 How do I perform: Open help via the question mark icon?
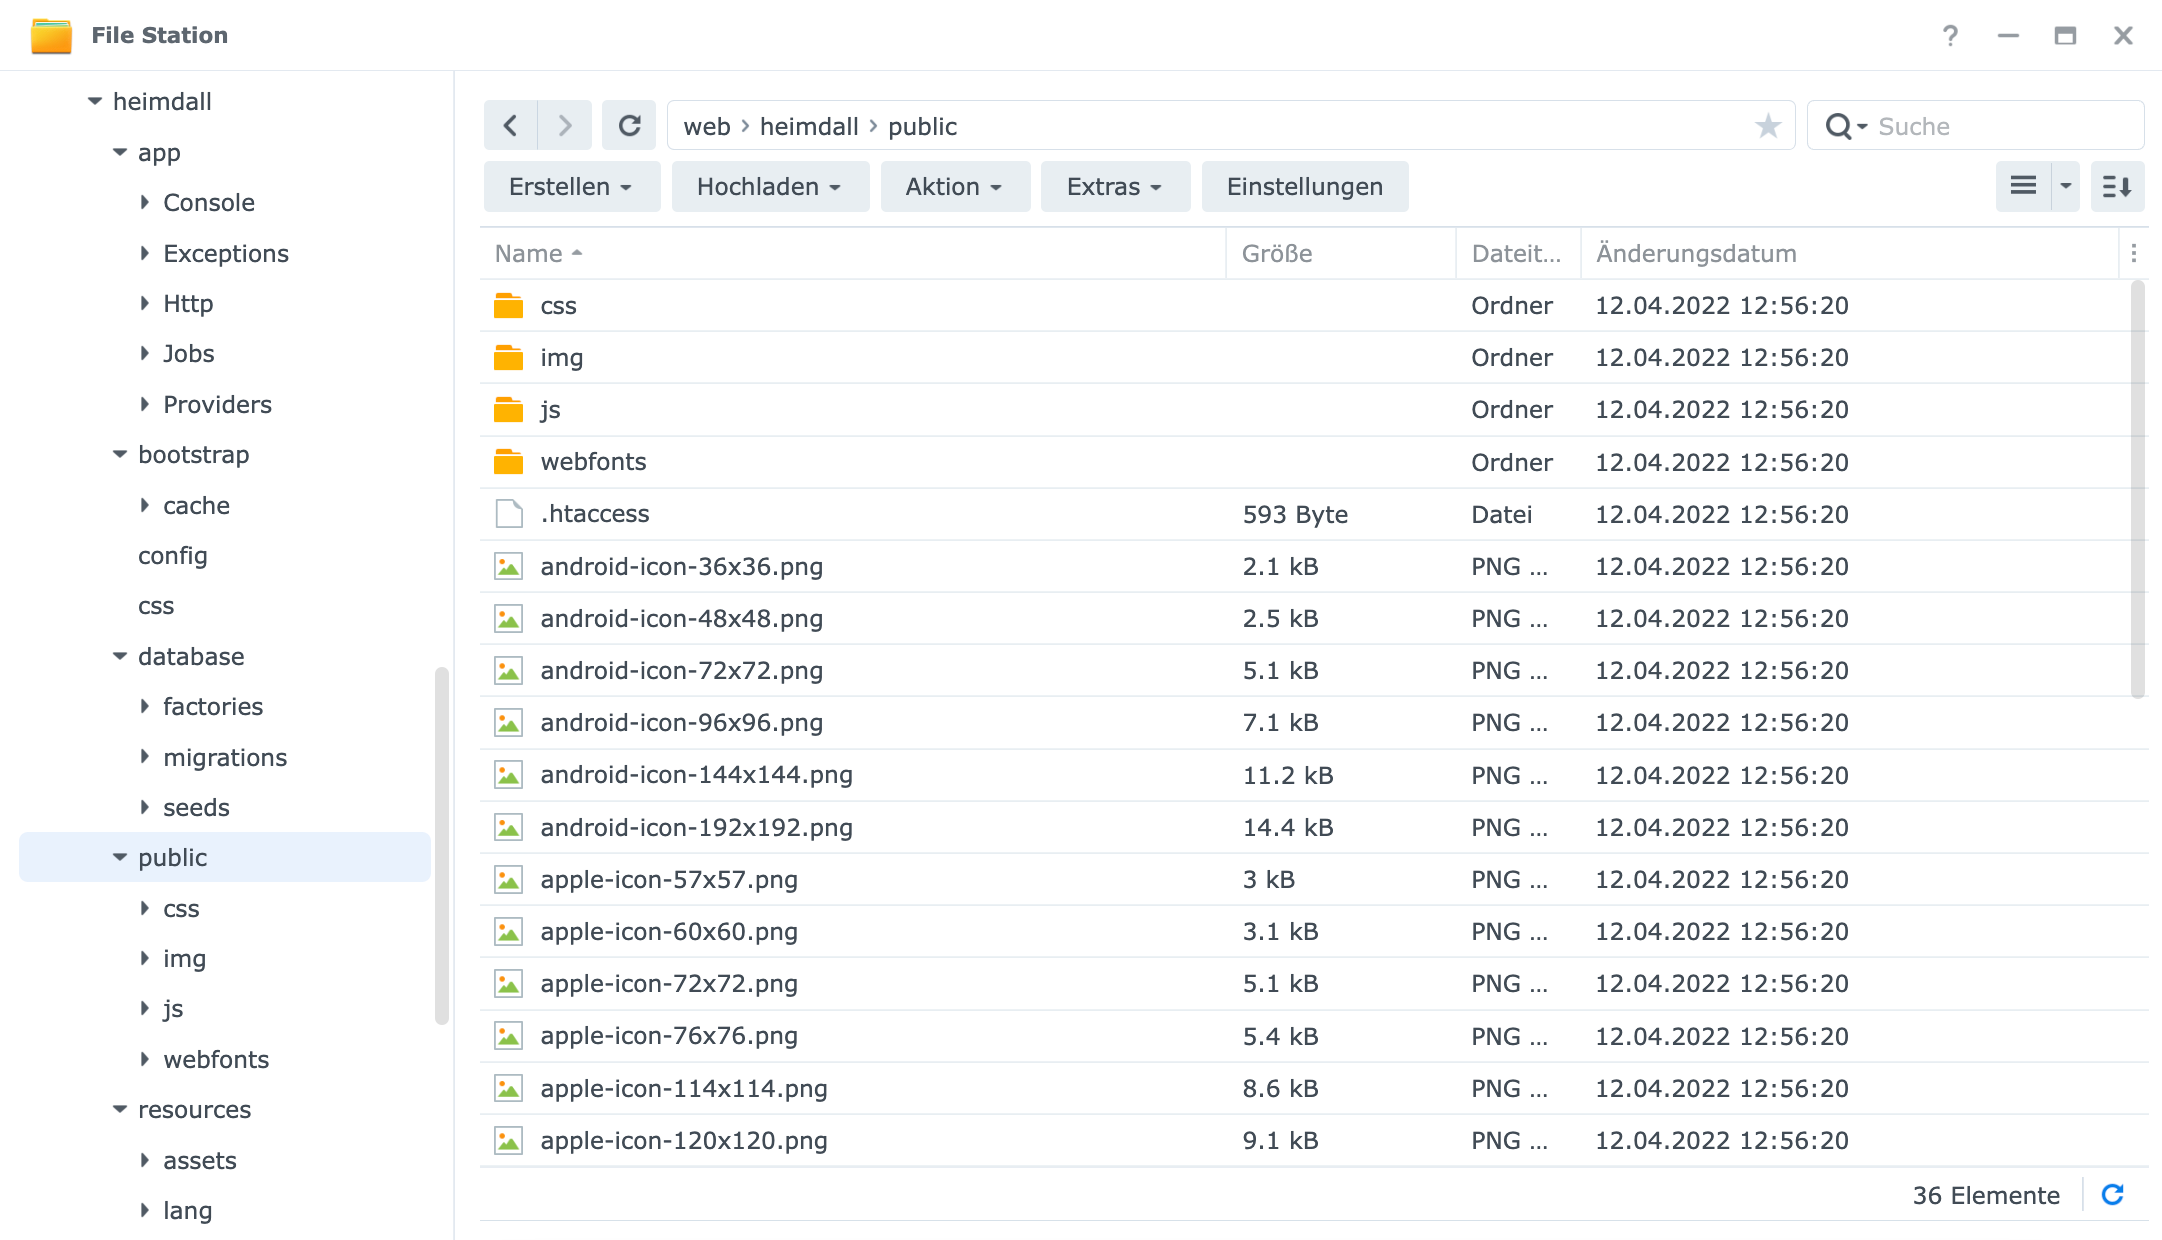[1951, 35]
